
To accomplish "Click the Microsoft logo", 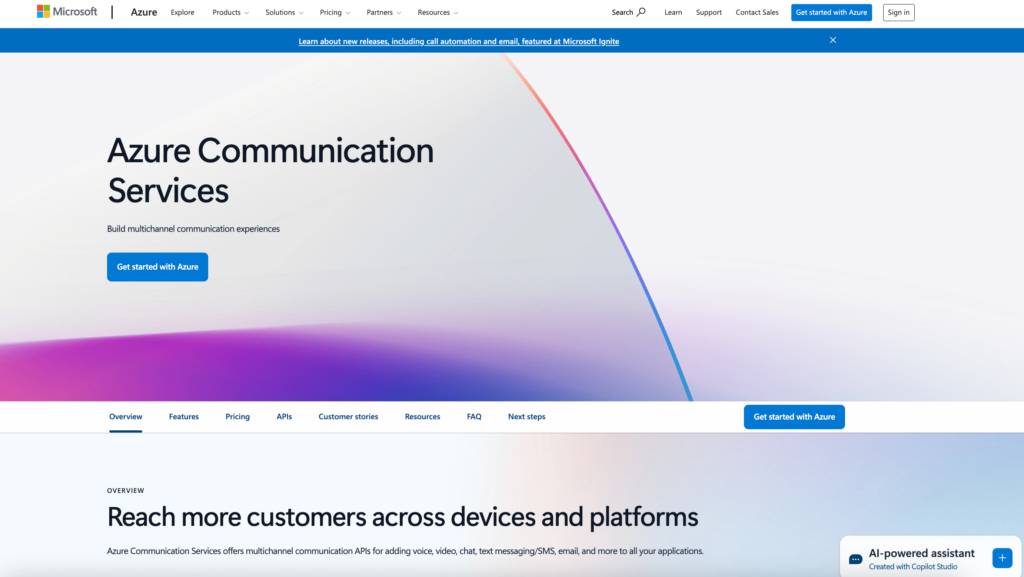I will coord(67,12).
